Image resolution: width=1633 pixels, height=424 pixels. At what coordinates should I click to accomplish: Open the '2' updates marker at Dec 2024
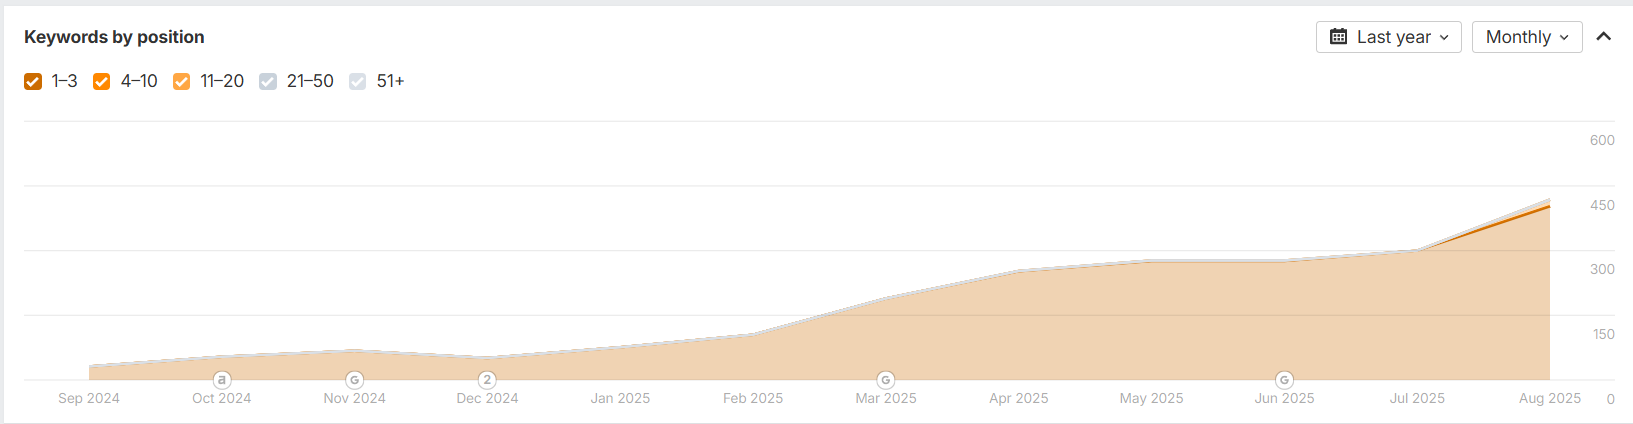pyautogui.click(x=487, y=380)
